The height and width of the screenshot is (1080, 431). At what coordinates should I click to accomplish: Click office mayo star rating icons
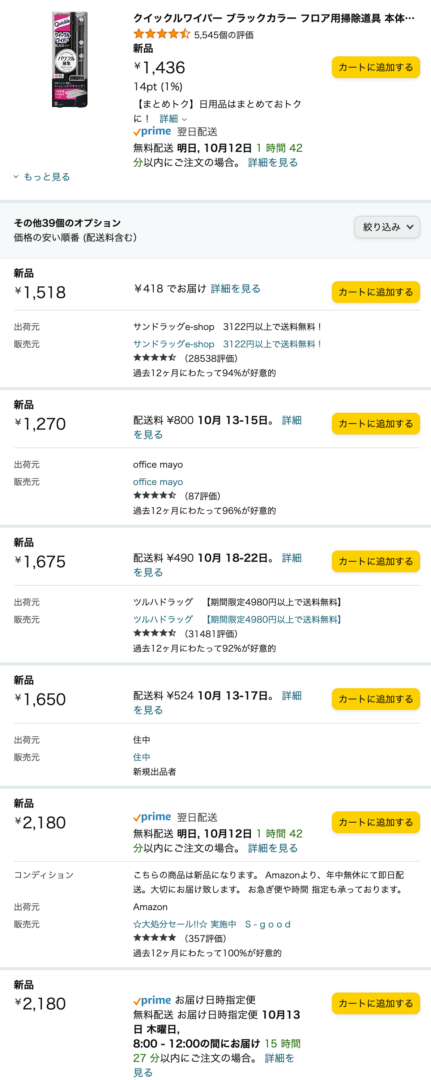[155, 496]
